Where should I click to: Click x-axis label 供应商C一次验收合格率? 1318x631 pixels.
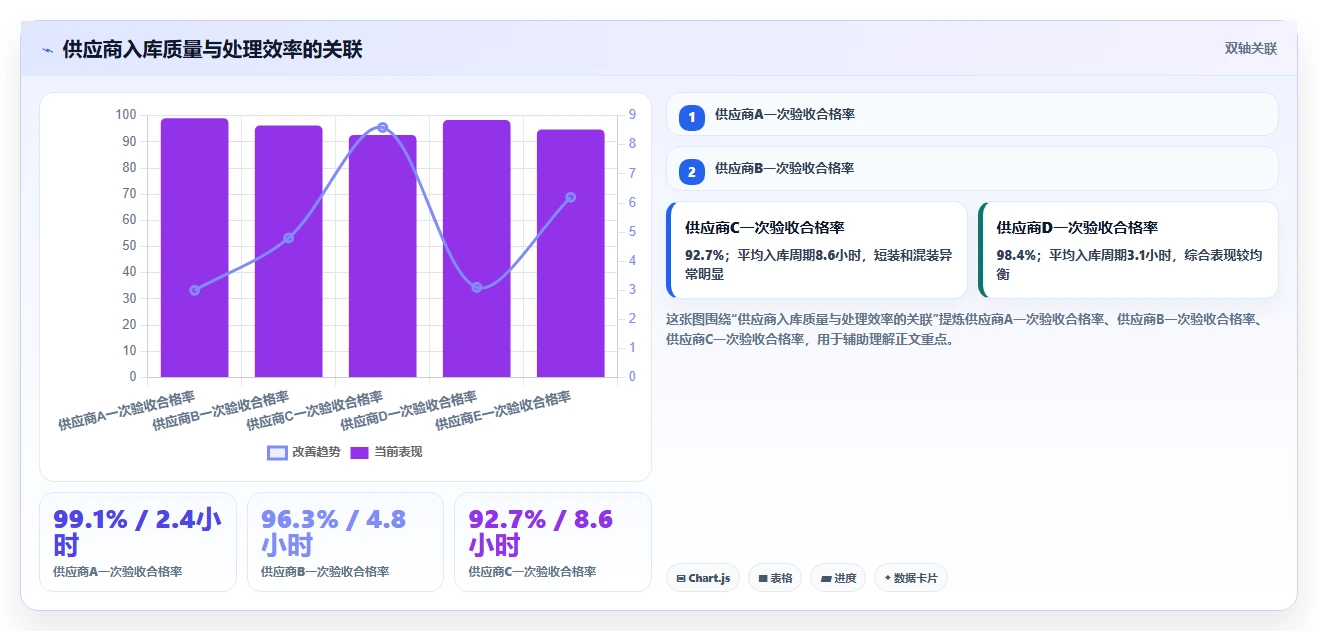[x=315, y=410]
